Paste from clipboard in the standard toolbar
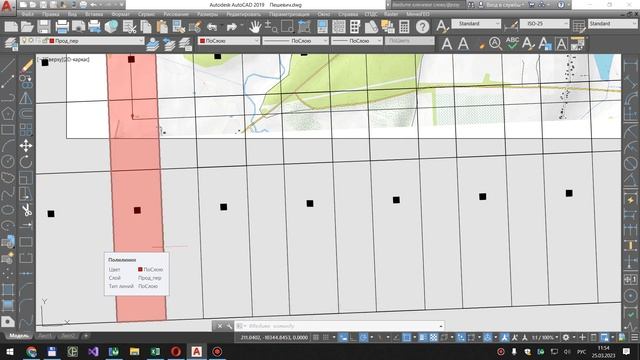This screenshot has height=360, width=640. [162, 27]
